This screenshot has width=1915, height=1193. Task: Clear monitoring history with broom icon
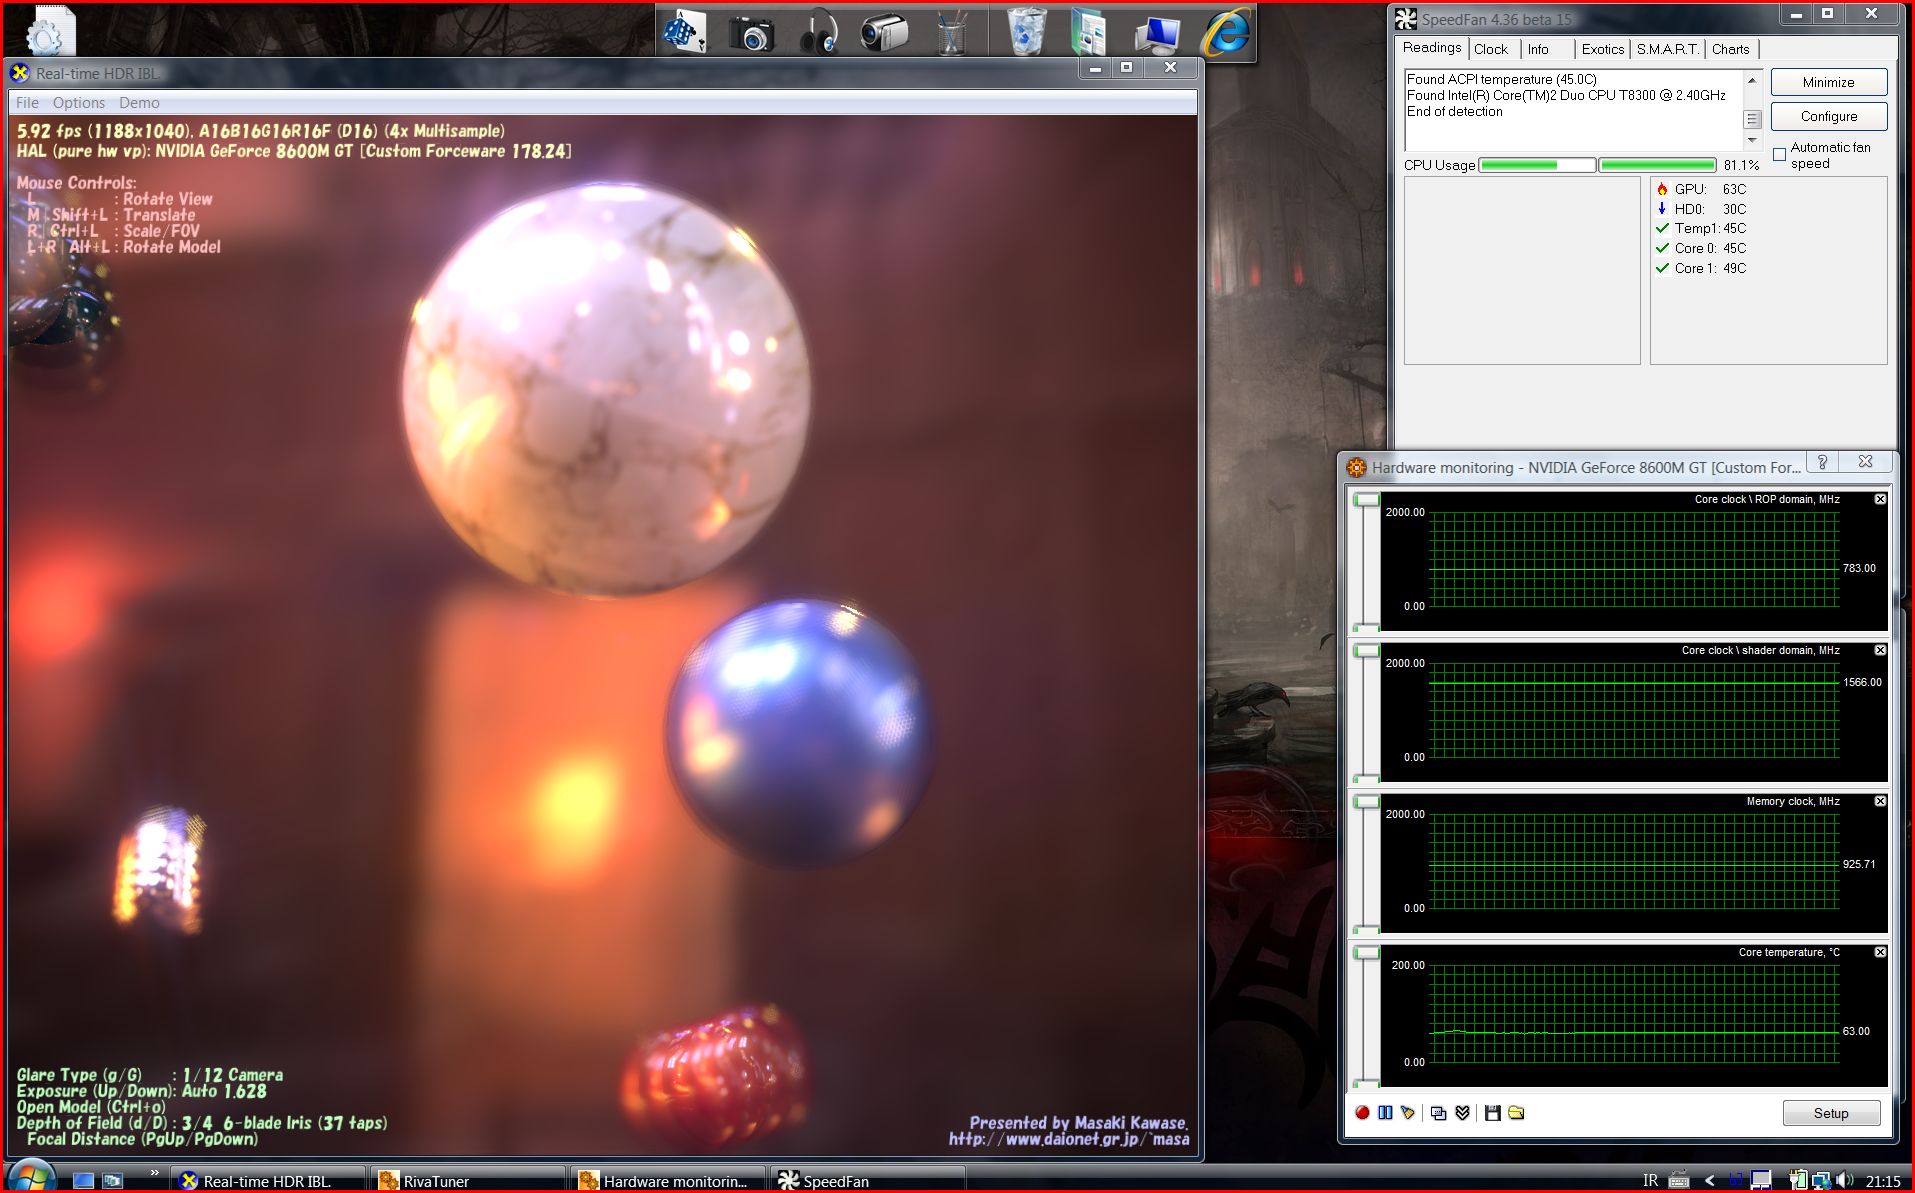tap(1408, 1113)
